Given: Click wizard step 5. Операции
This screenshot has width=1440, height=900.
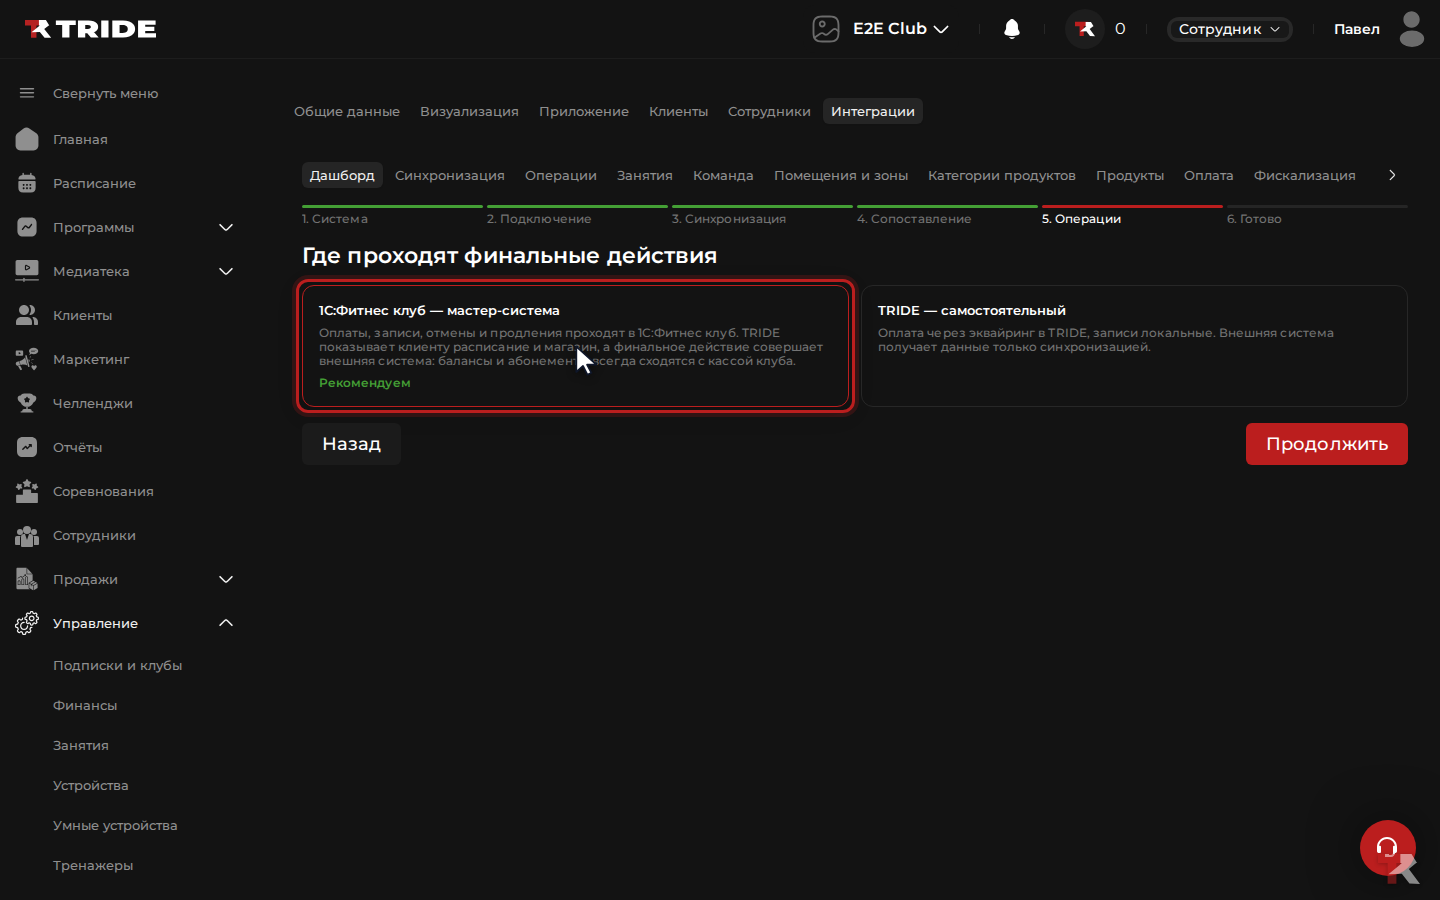Looking at the screenshot, I should (1132, 216).
